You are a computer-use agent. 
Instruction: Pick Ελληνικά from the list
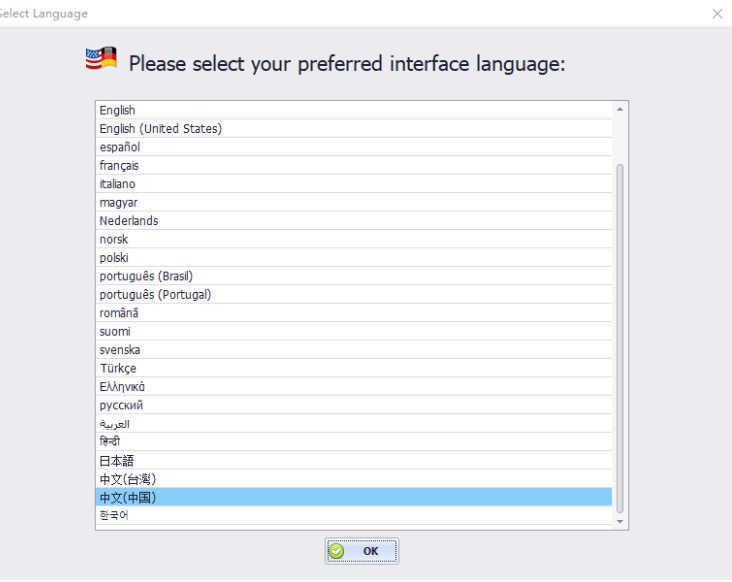(353, 386)
